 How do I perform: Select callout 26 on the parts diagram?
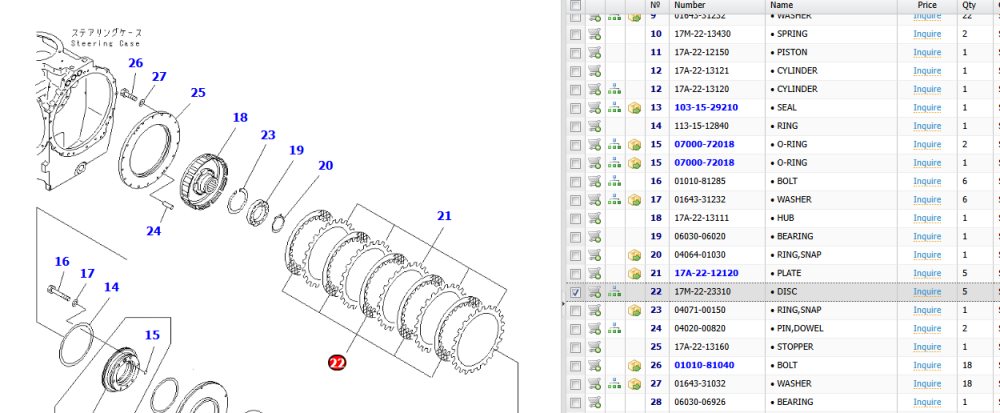point(135,63)
